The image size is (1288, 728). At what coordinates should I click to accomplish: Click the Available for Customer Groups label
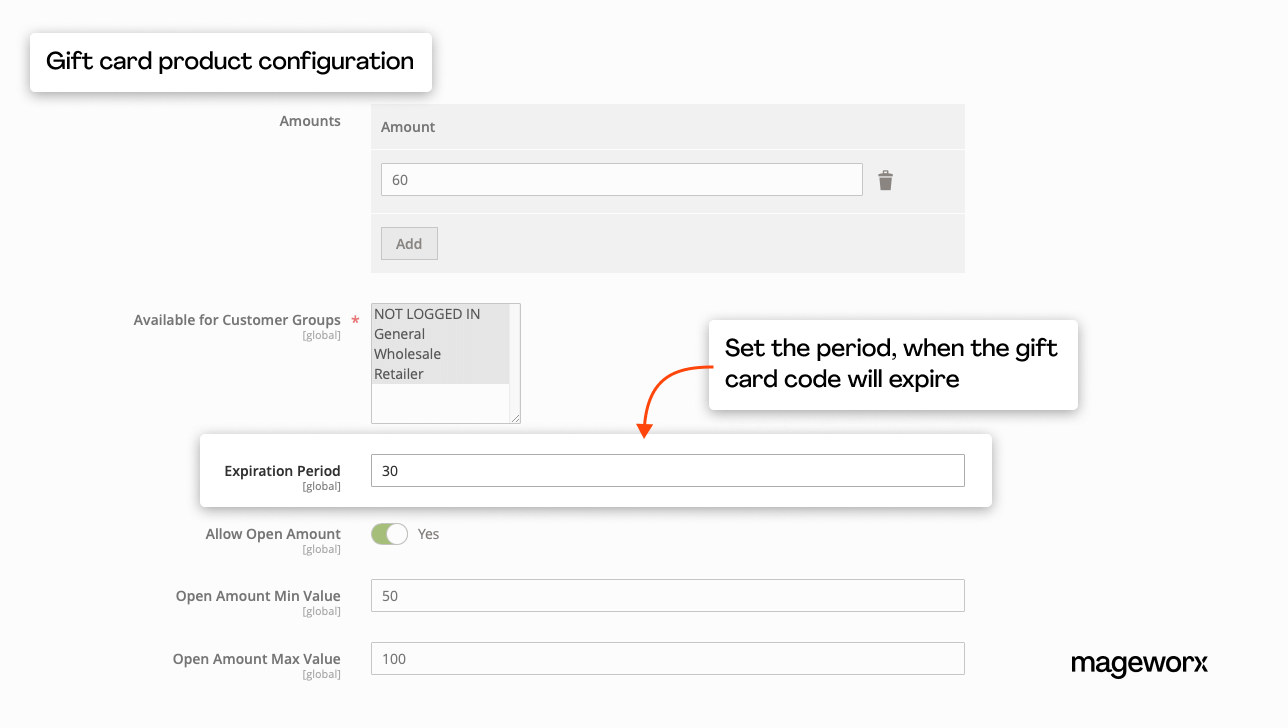point(237,320)
